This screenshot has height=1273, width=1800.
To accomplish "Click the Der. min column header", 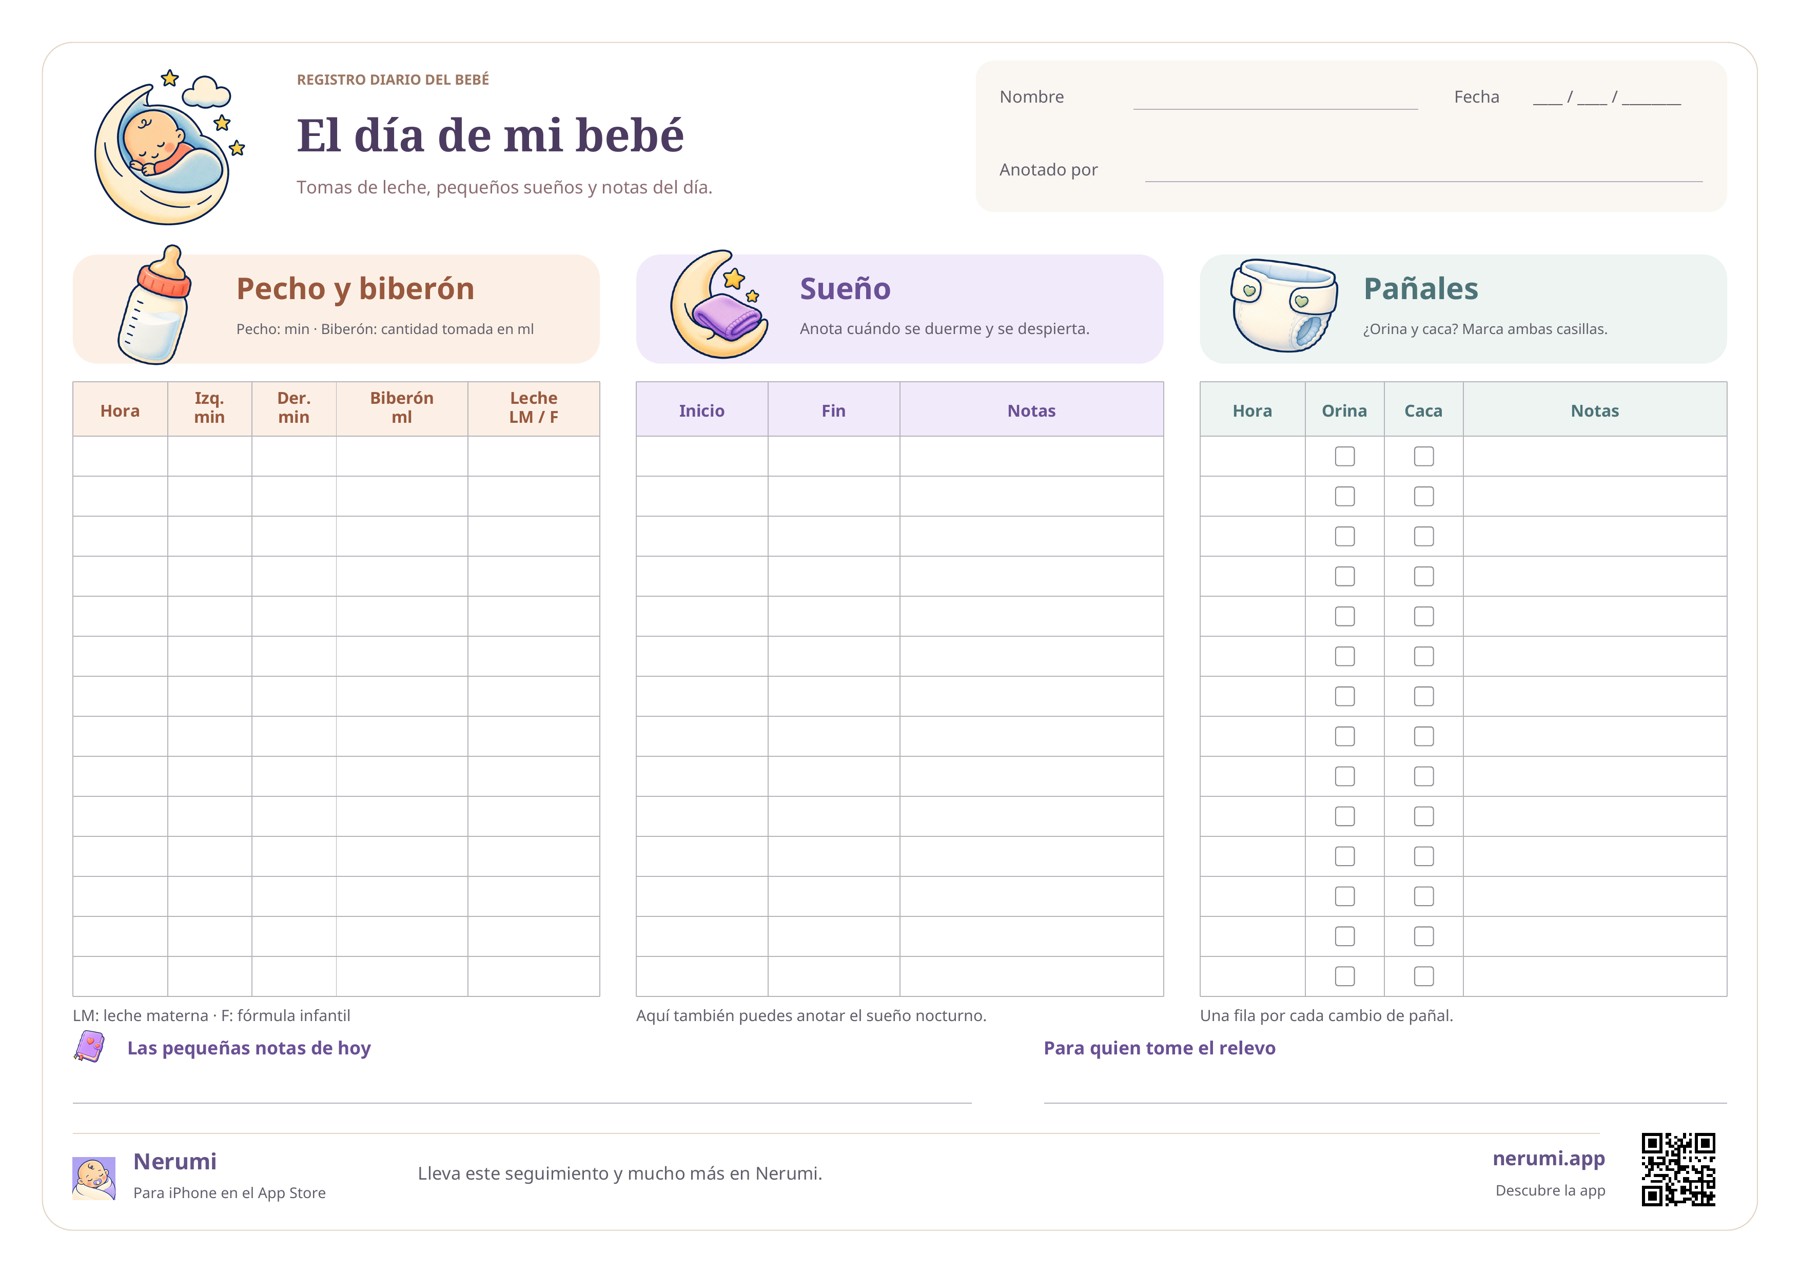I will pyautogui.click(x=293, y=408).
